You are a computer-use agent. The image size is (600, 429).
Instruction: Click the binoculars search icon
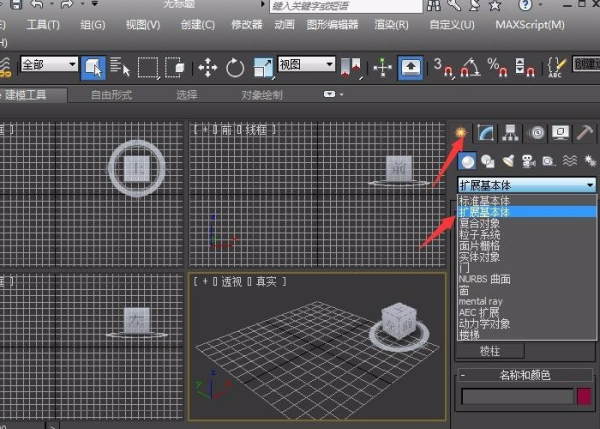click(x=434, y=5)
